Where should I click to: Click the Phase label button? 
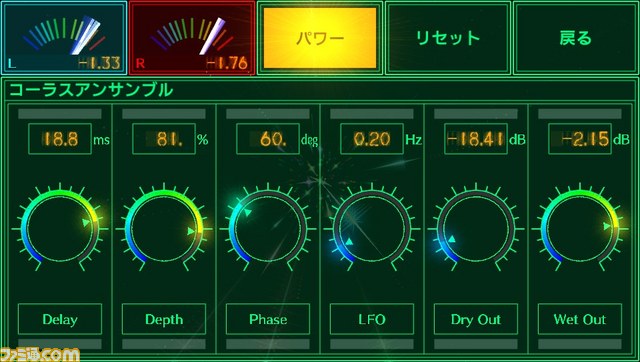click(268, 319)
